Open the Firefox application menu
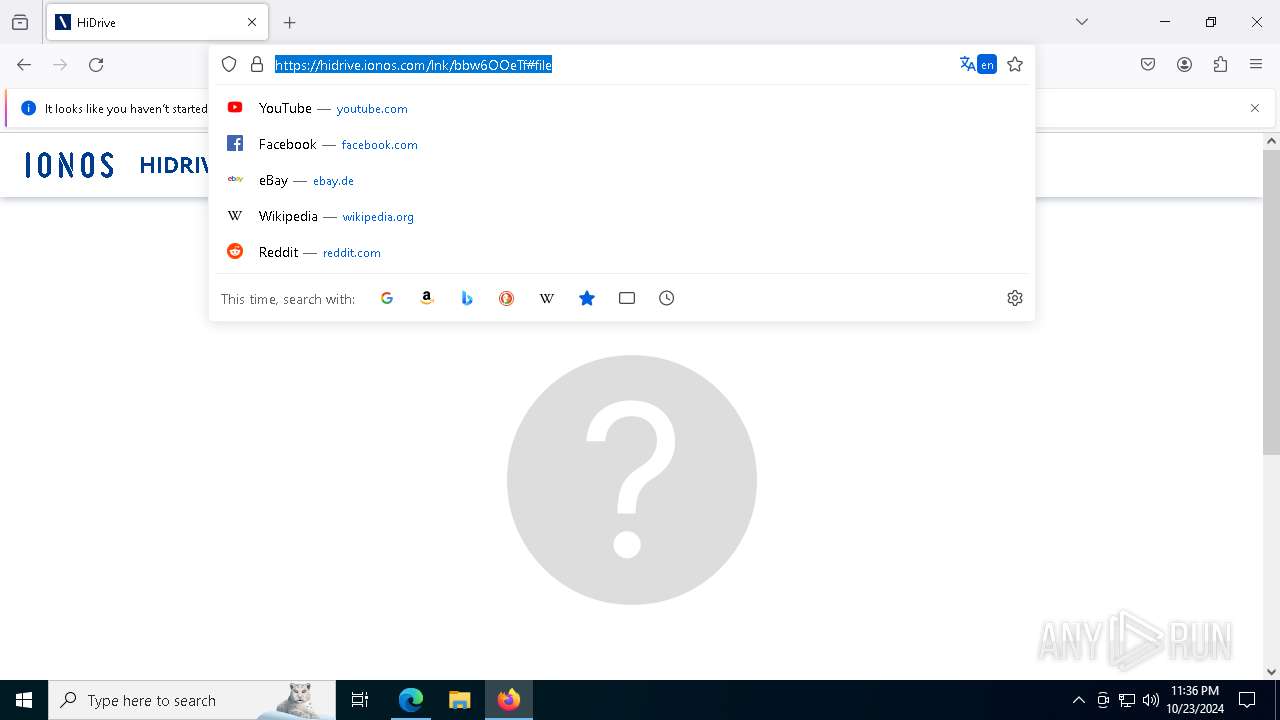Viewport: 1280px width, 720px height. (x=1256, y=65)
